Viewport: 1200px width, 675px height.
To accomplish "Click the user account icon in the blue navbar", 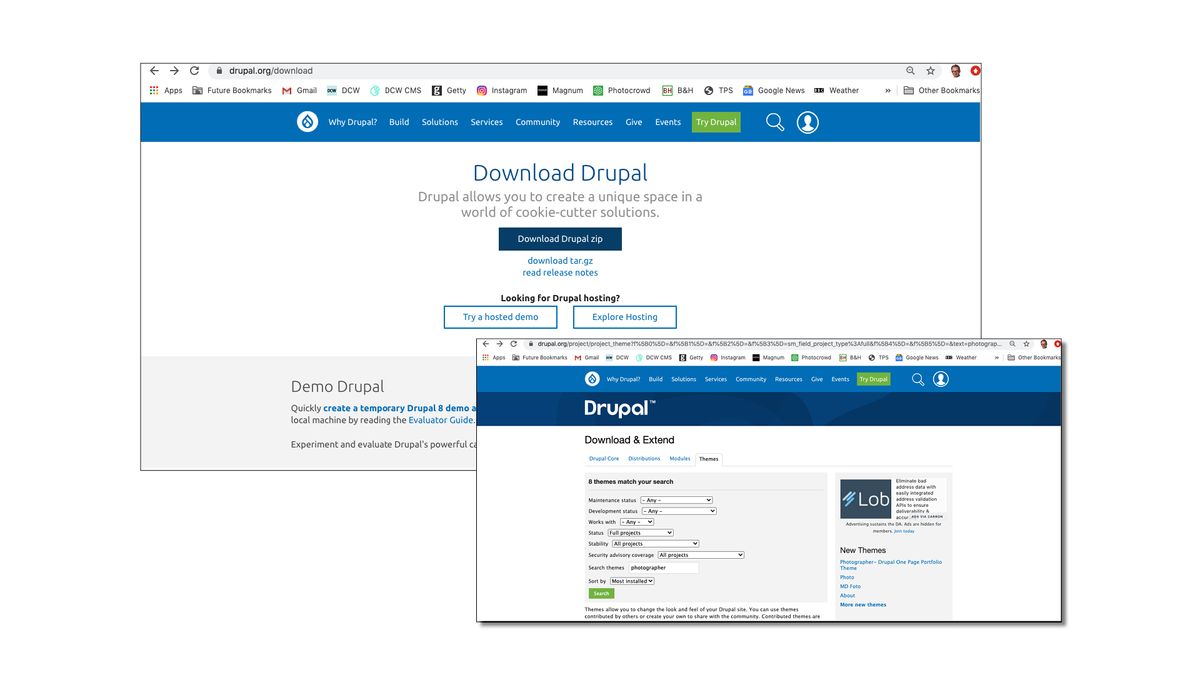I will click(x=808, y=121).
